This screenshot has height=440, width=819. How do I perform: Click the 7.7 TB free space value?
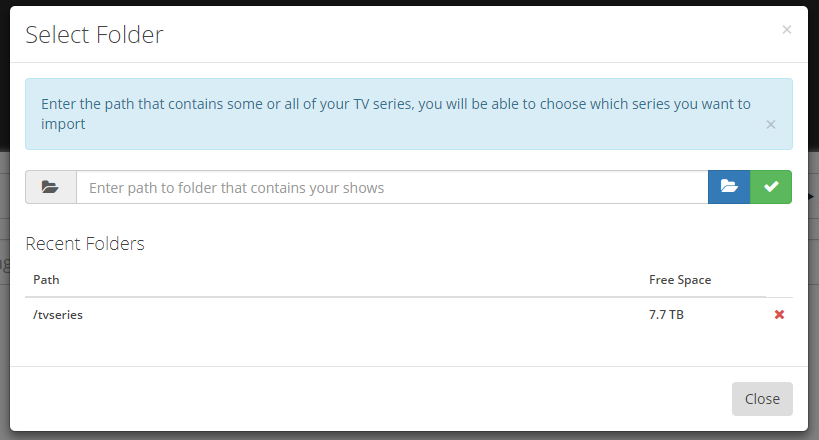(x=666, y=315)
